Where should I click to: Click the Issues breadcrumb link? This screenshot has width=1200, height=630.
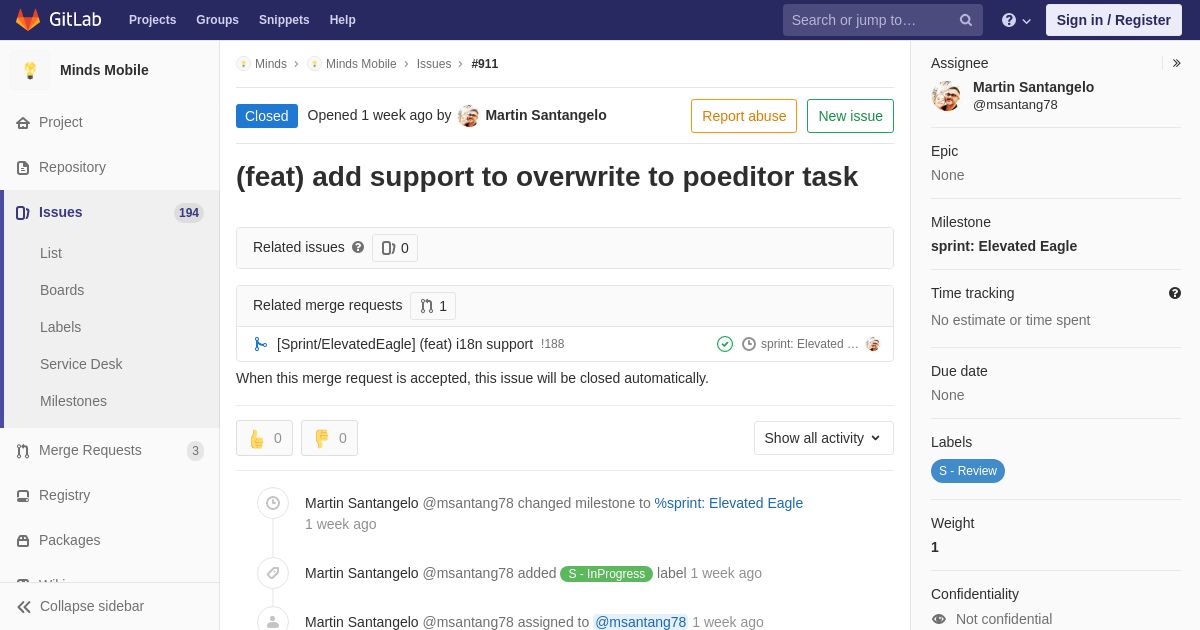point(434,64)
